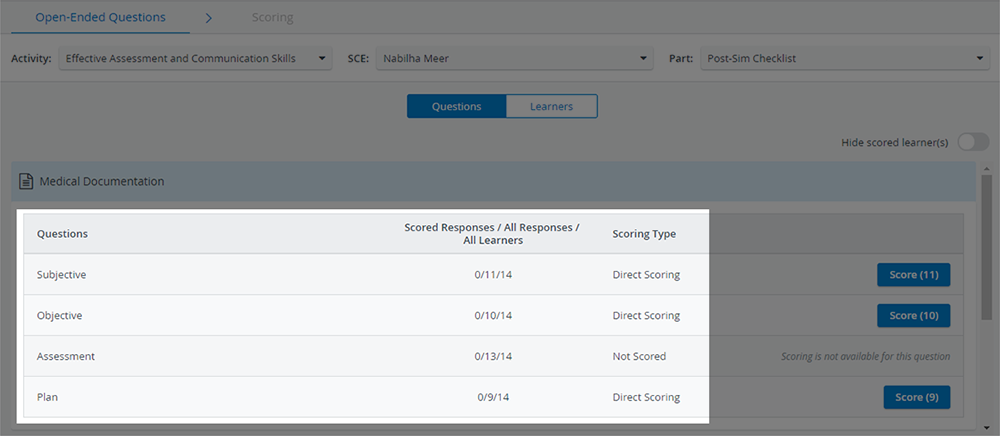The image size is (1000, 436).
Task: Open the SCE dropdown showing Nabilha Meer
Action: point(515,59)
